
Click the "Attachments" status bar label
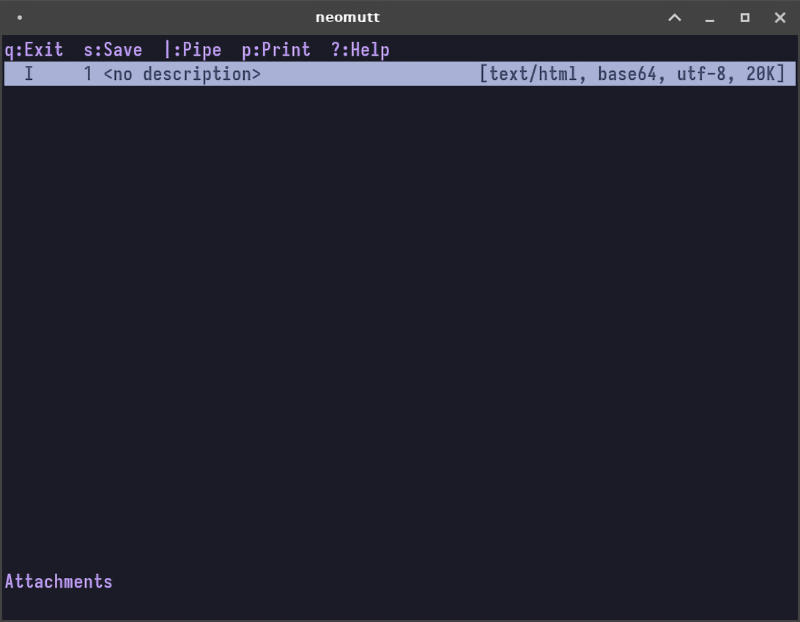58,581
